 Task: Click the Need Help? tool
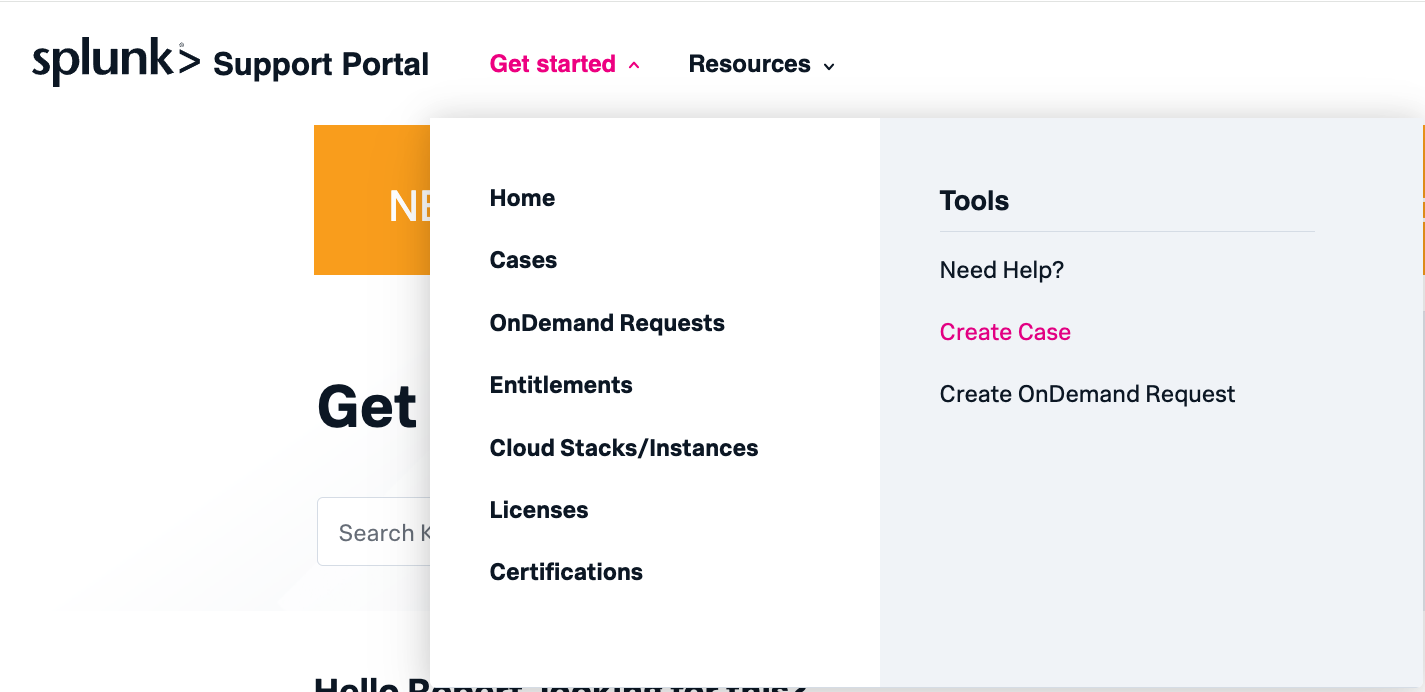click(x=1001, y=270)
